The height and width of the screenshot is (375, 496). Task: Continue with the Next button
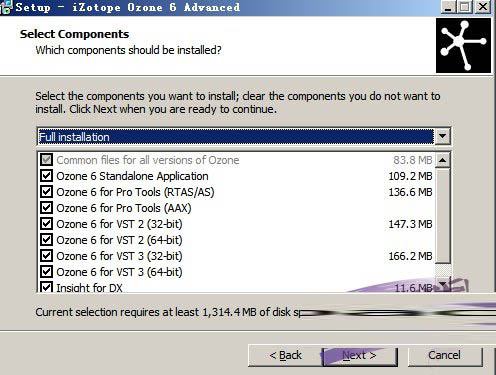coord(359,356)
